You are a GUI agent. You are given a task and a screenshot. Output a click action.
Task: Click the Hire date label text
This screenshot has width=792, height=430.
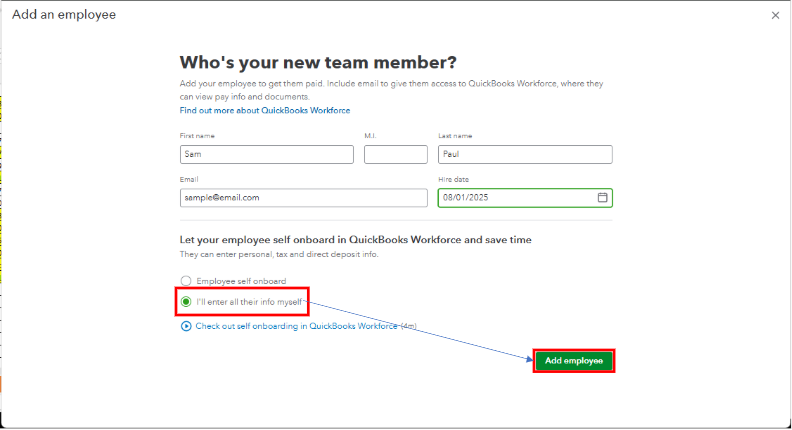pos(453,179)
